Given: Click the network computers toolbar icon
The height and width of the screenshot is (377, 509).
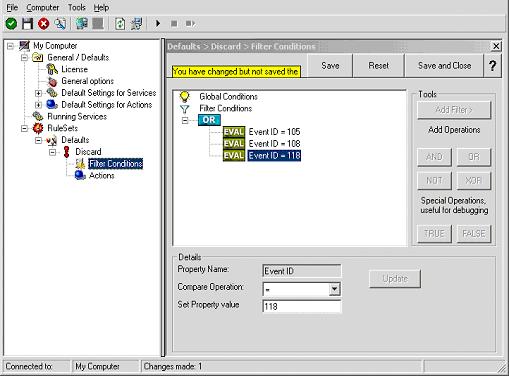Looking at the screenshot, I should (x=82, y=24).
